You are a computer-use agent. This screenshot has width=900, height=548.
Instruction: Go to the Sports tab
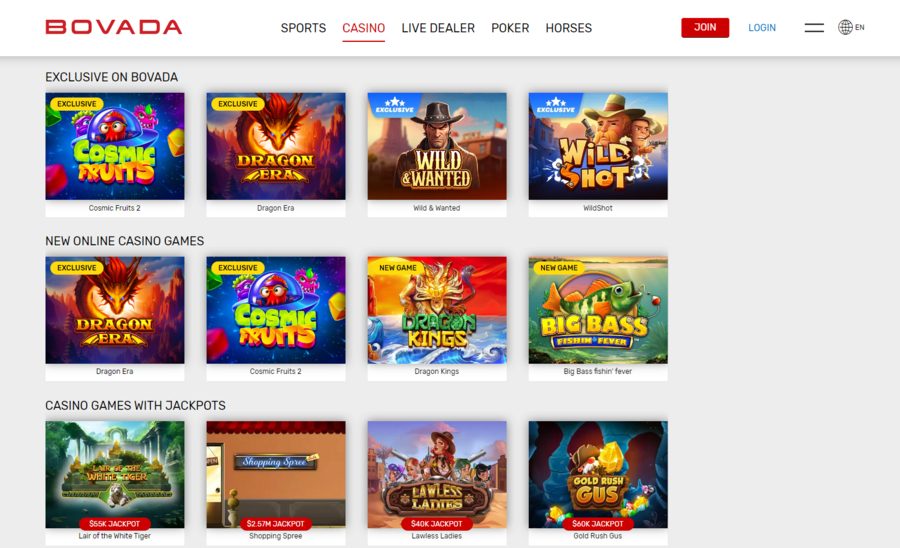(303, 28)
